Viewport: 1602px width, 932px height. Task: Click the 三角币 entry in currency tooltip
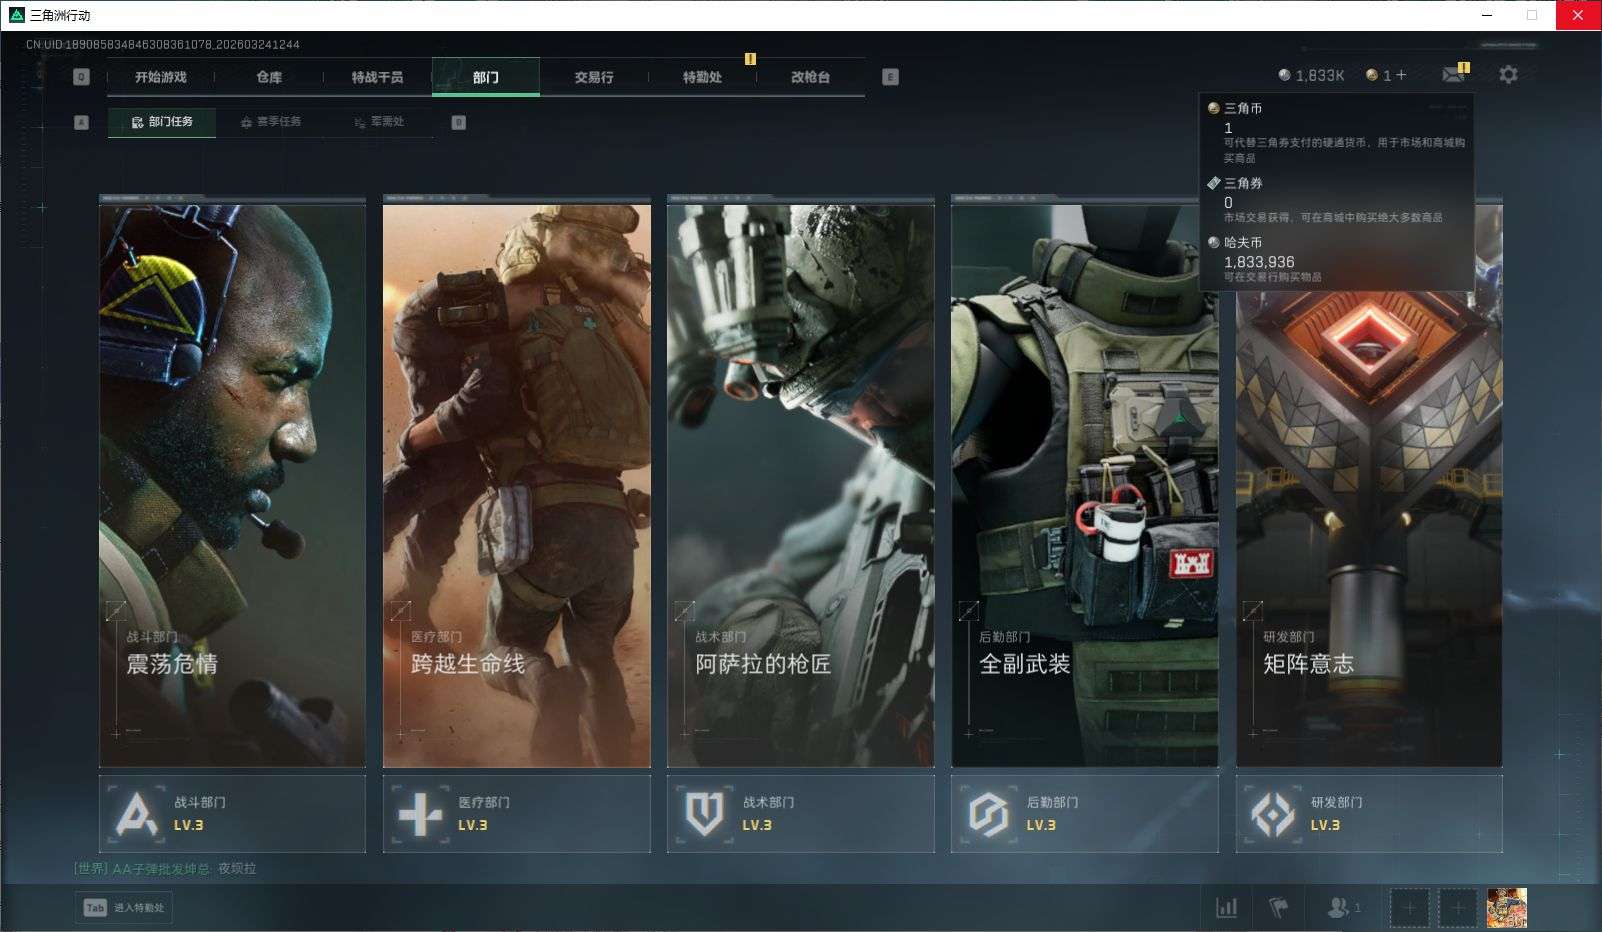pyautogui.click(x=1336, y=132)
